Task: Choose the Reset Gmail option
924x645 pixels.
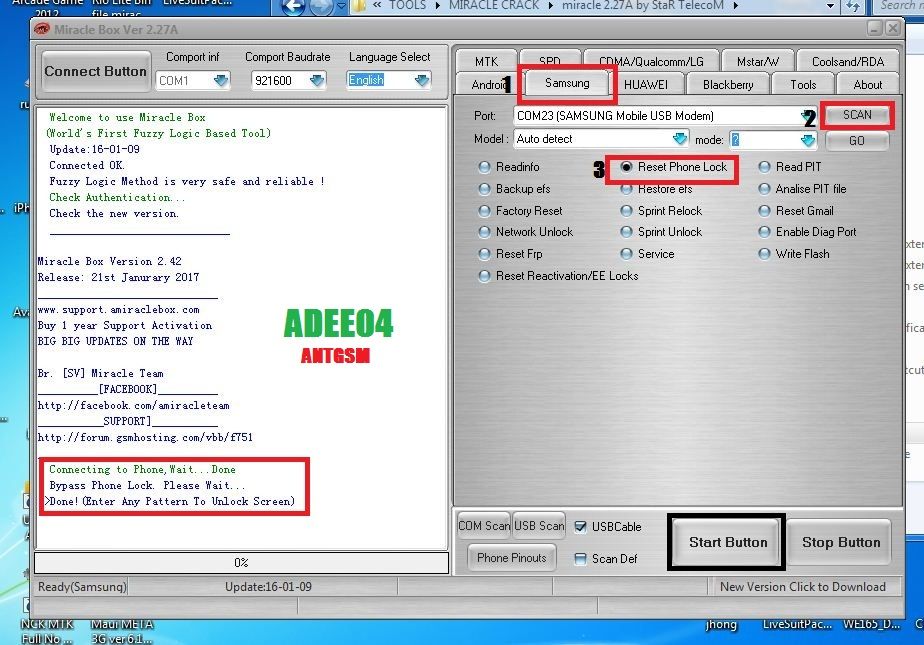Action: [x=797, y=211]
